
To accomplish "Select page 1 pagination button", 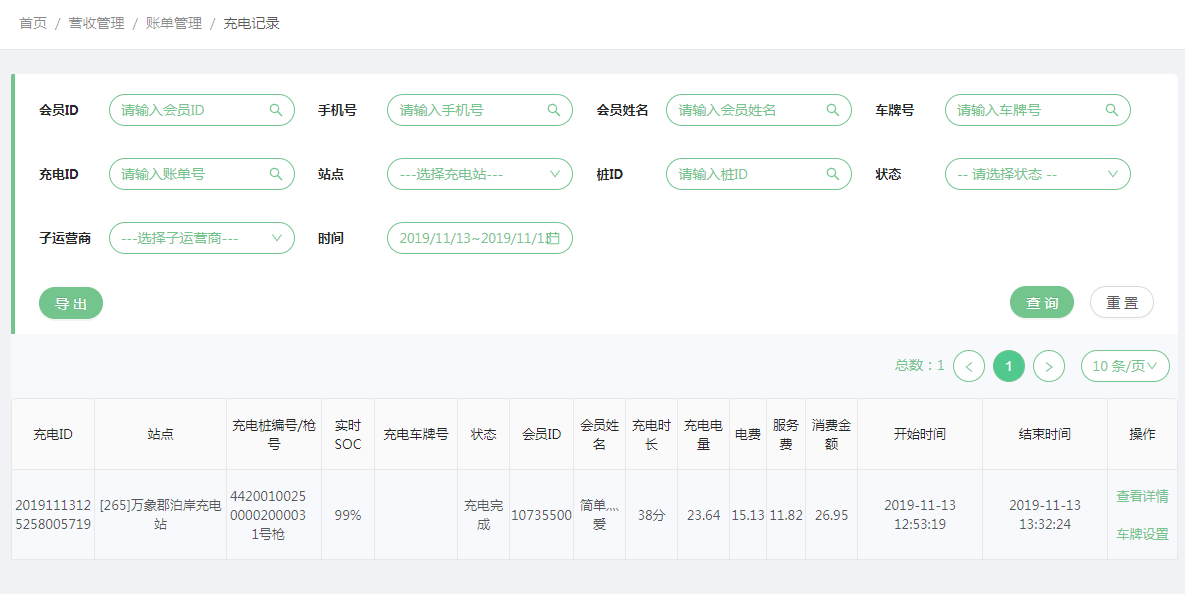I will point(1009,367).
